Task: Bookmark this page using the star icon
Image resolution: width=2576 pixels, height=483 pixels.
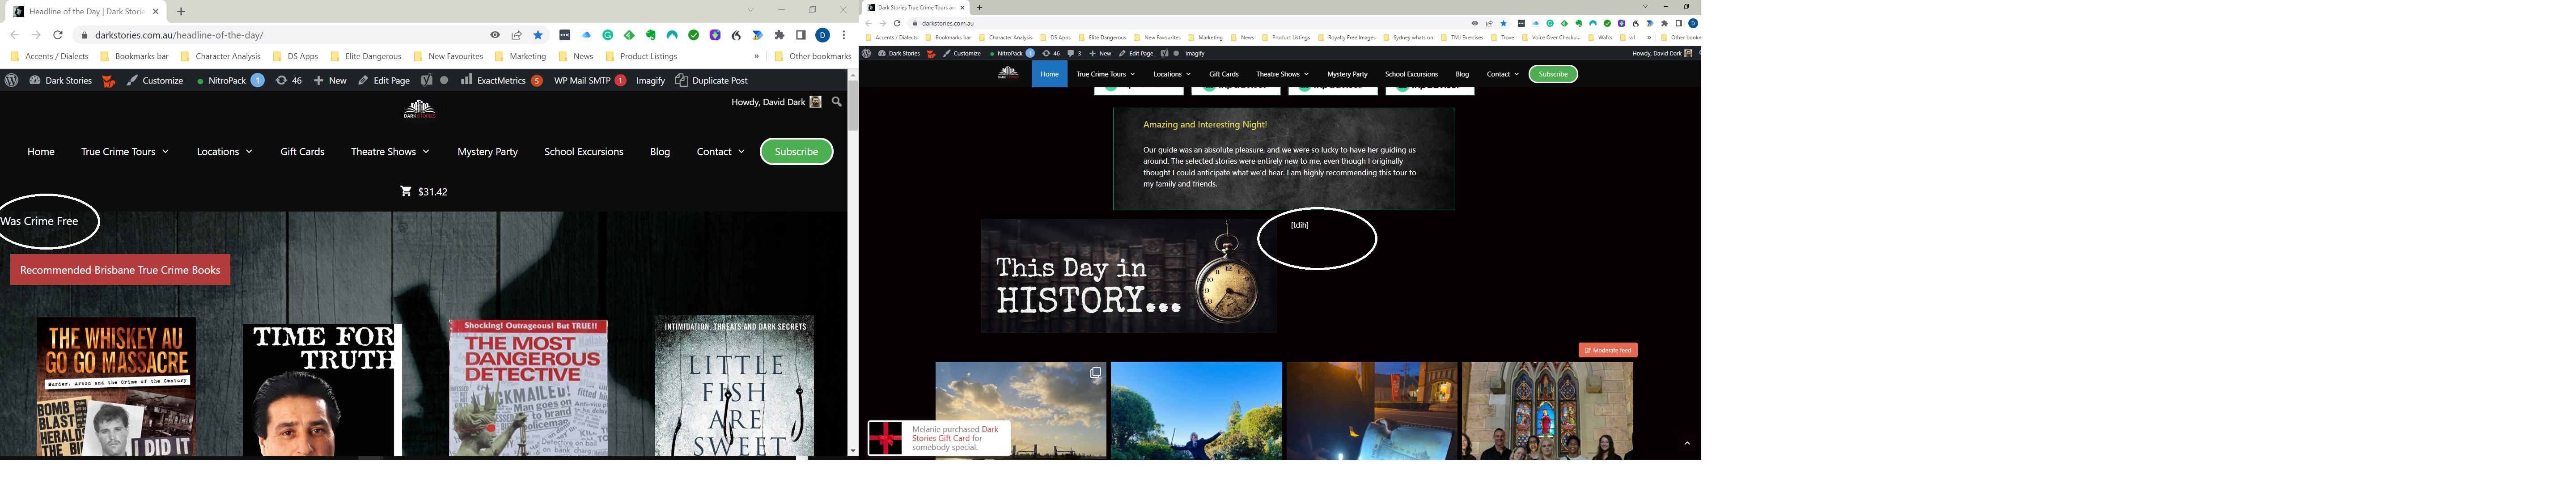Action: click(x=538, y=35)
